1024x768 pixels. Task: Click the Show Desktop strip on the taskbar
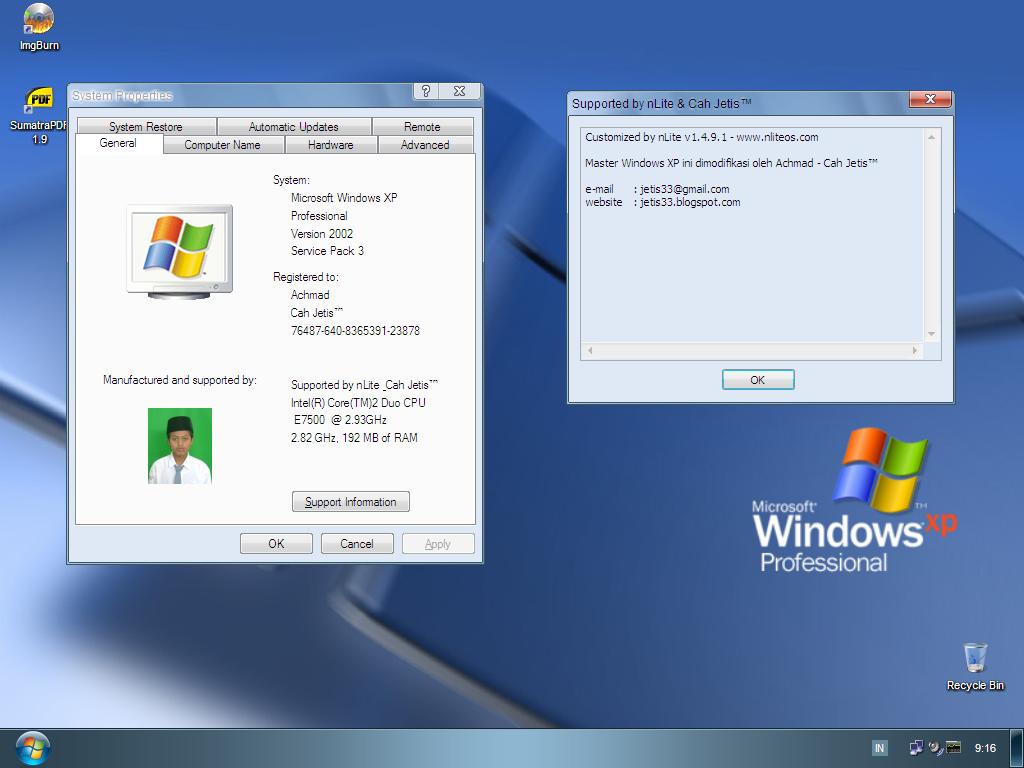click(x=1017, y=748)
